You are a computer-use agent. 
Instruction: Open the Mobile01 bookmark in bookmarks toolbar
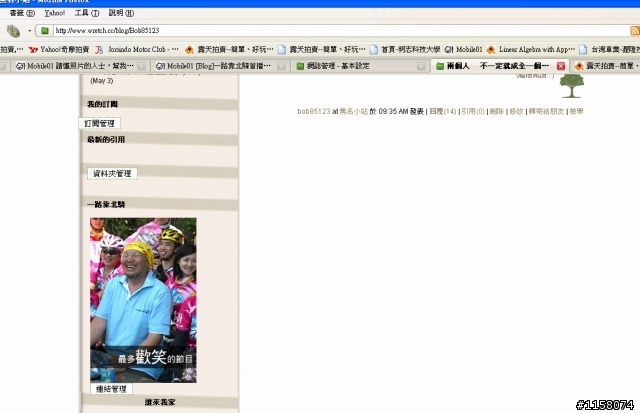463,50
